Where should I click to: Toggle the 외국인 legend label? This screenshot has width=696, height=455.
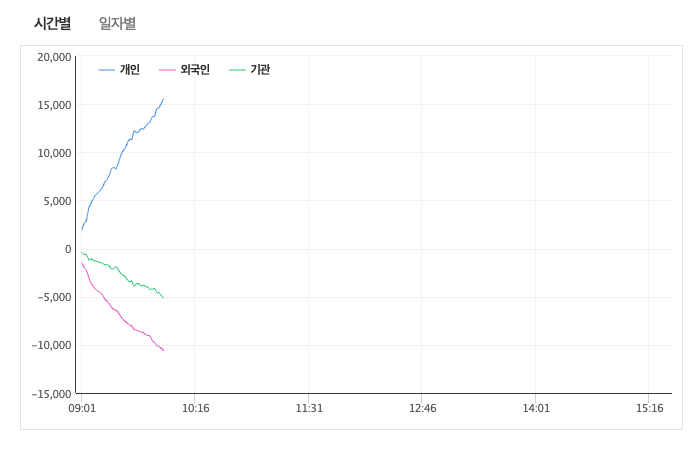(x=195, y=70)
